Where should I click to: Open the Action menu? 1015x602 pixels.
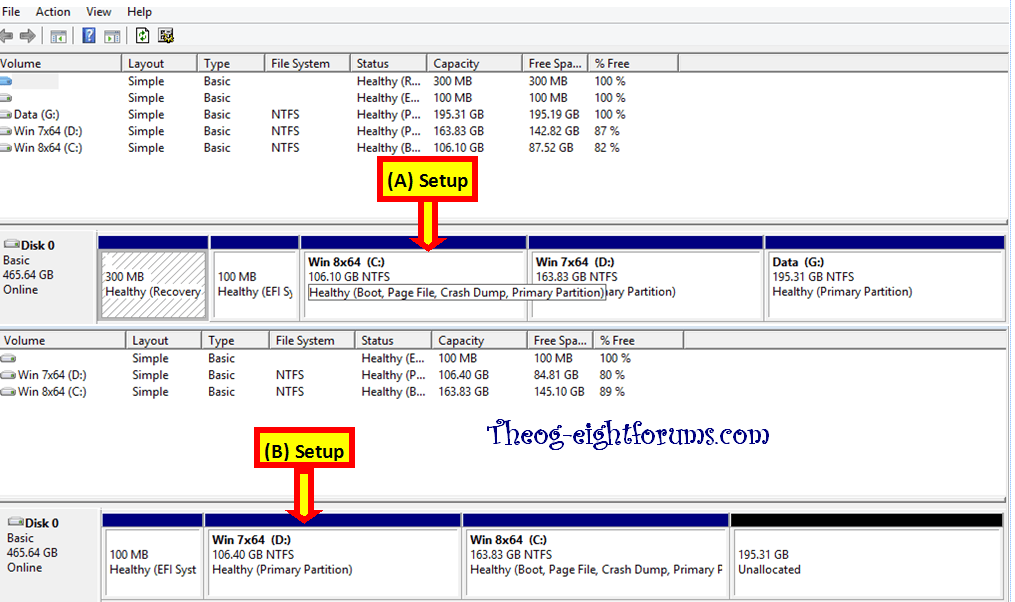tap(52, 12)
